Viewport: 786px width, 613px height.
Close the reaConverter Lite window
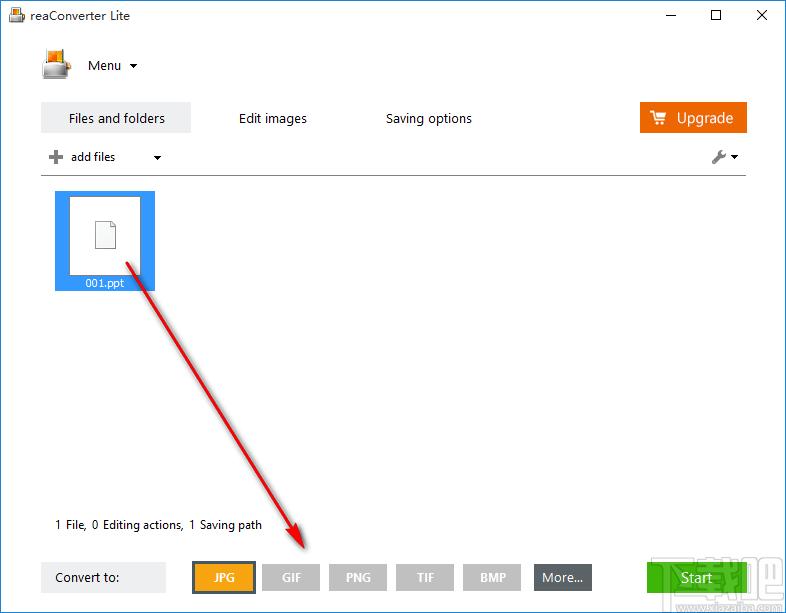761,15
